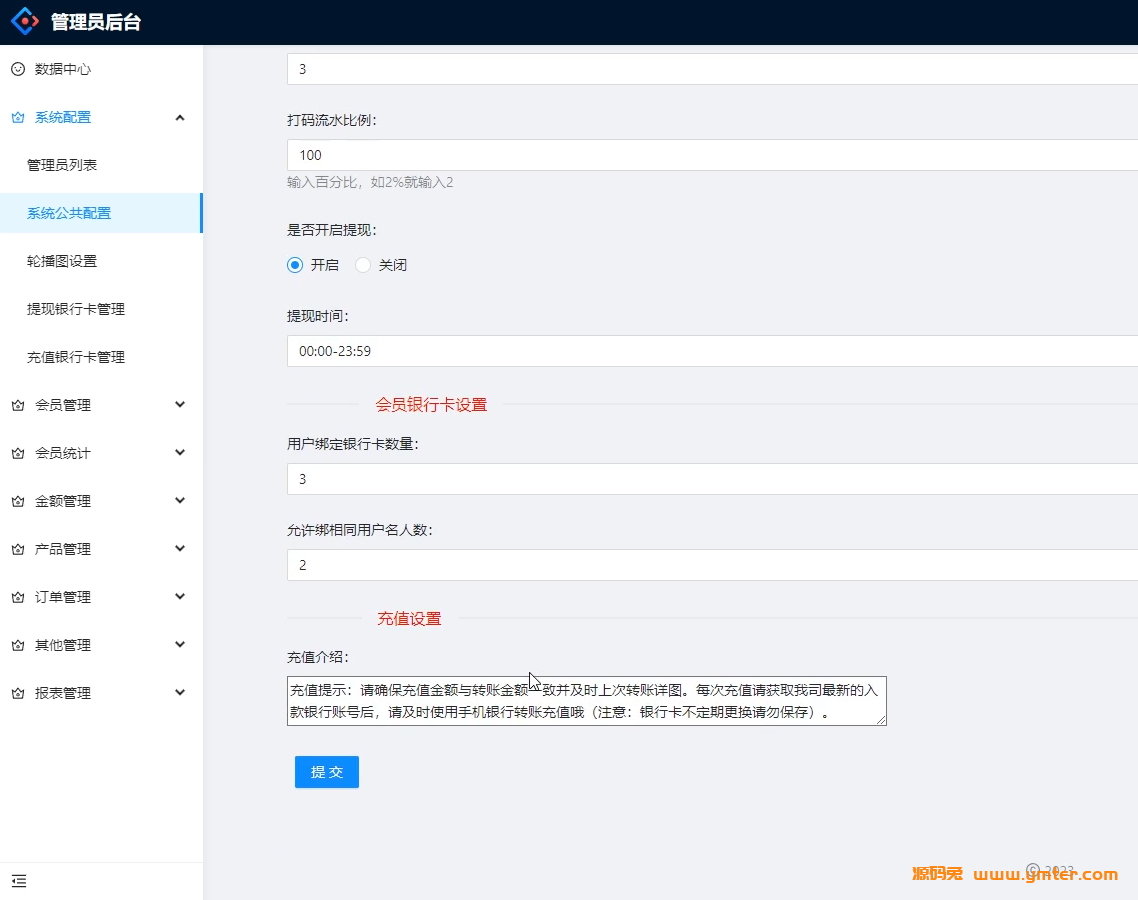This screenshot has height=900, width=1138.
Task: Click the 充值设置 section heading
Action: pos(409,618)
